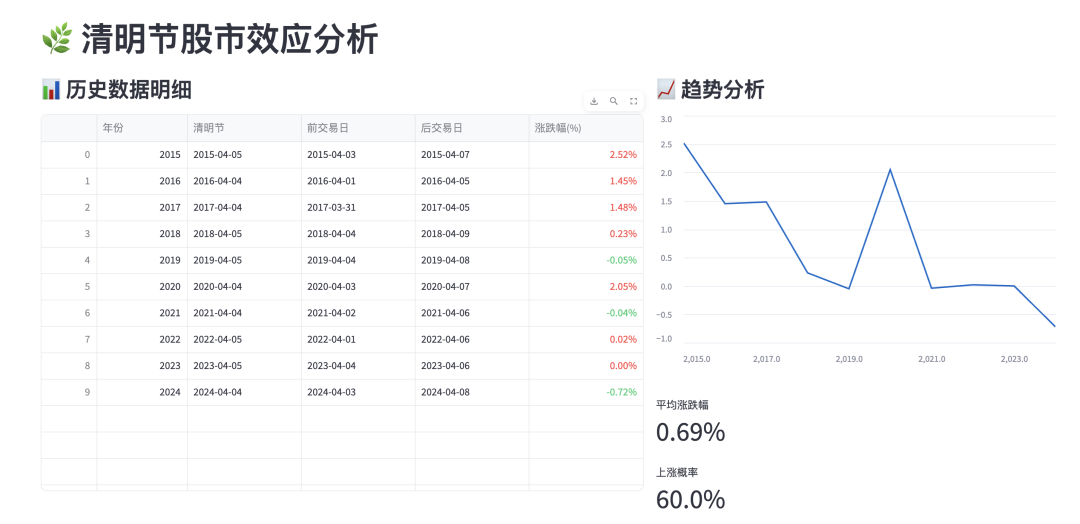This screenshot has width=1080, height=524.
Task: Click the 2022-04-01 前交易日 cell
Action: click(x=358, y=339)
